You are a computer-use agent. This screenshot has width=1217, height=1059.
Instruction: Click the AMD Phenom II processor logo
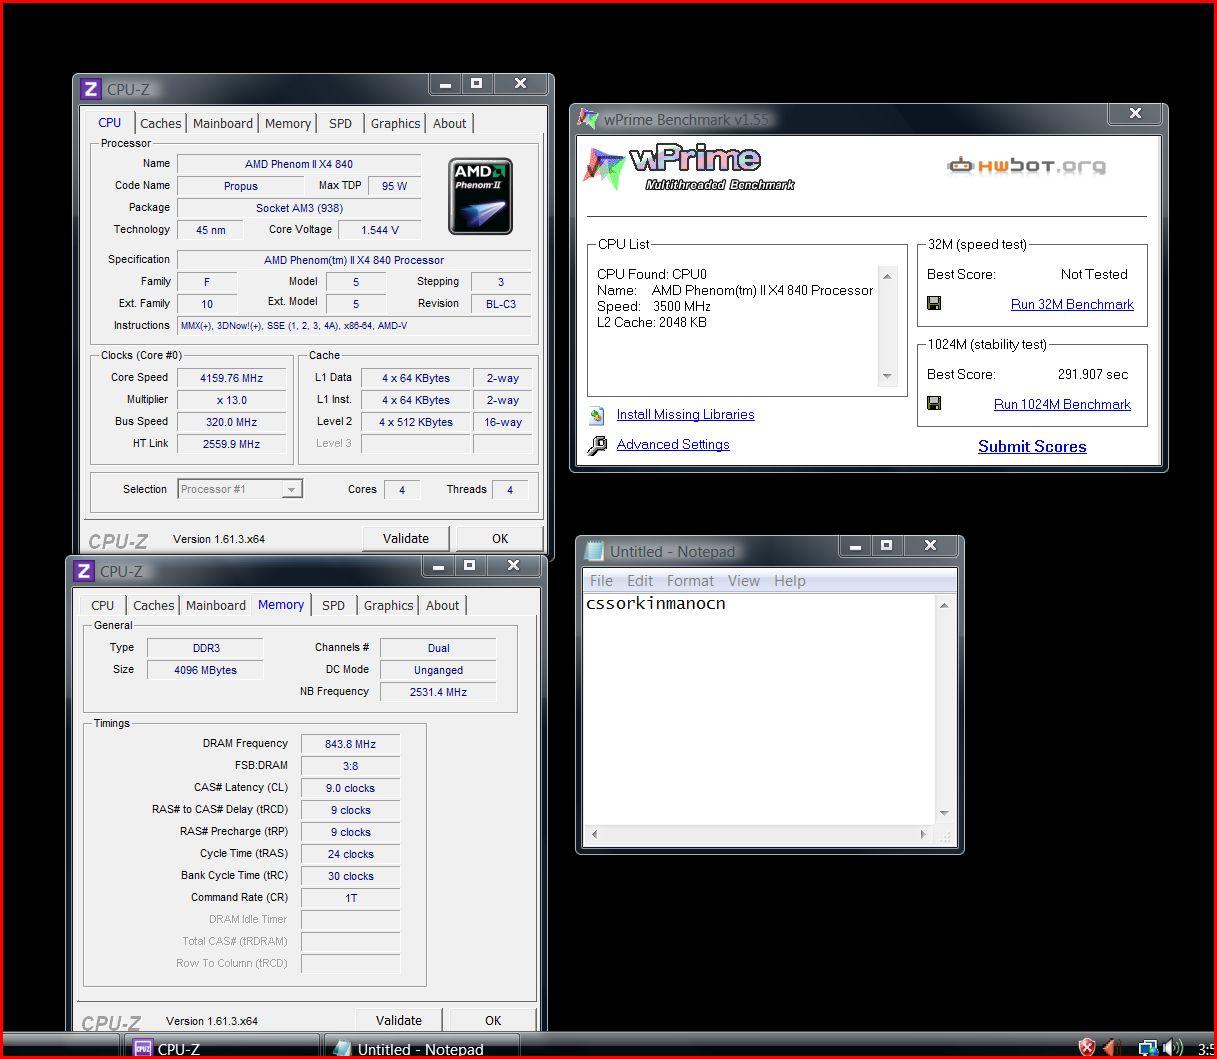pyautogui.click(x=480, y=196)
